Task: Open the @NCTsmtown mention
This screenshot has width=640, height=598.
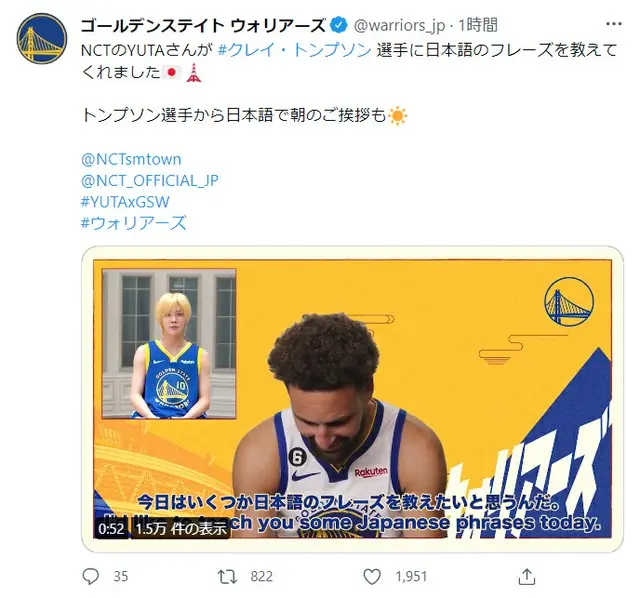Action: pos(131,159)
